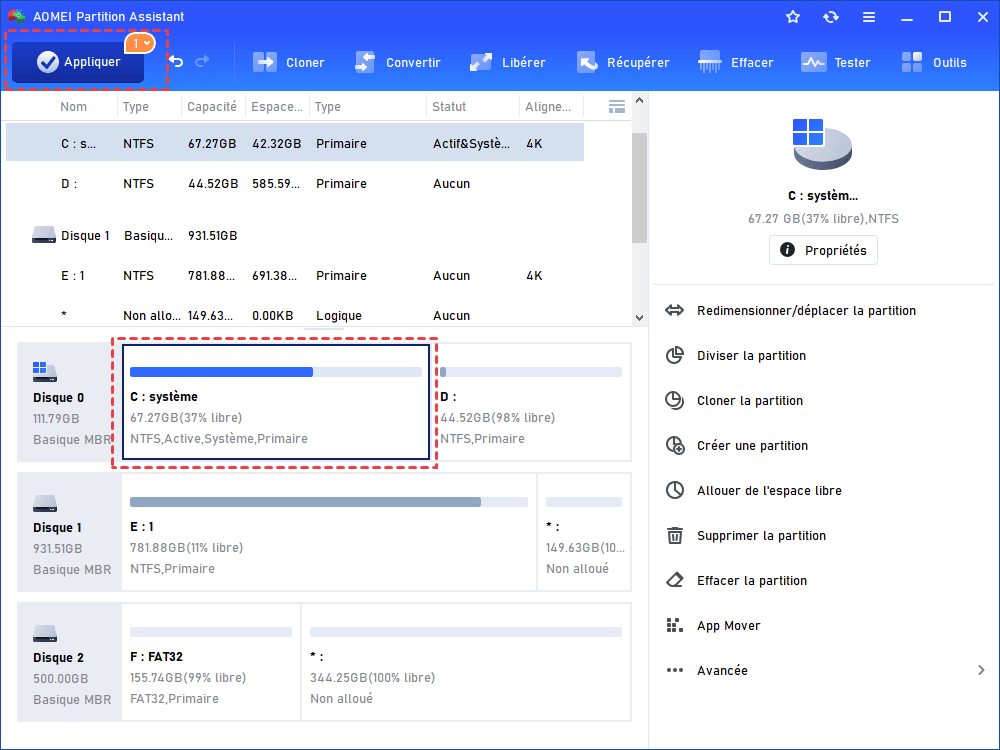Sort by the Nom column header
This screenshot has height=750, width=1000.
(x=73, y=107)
